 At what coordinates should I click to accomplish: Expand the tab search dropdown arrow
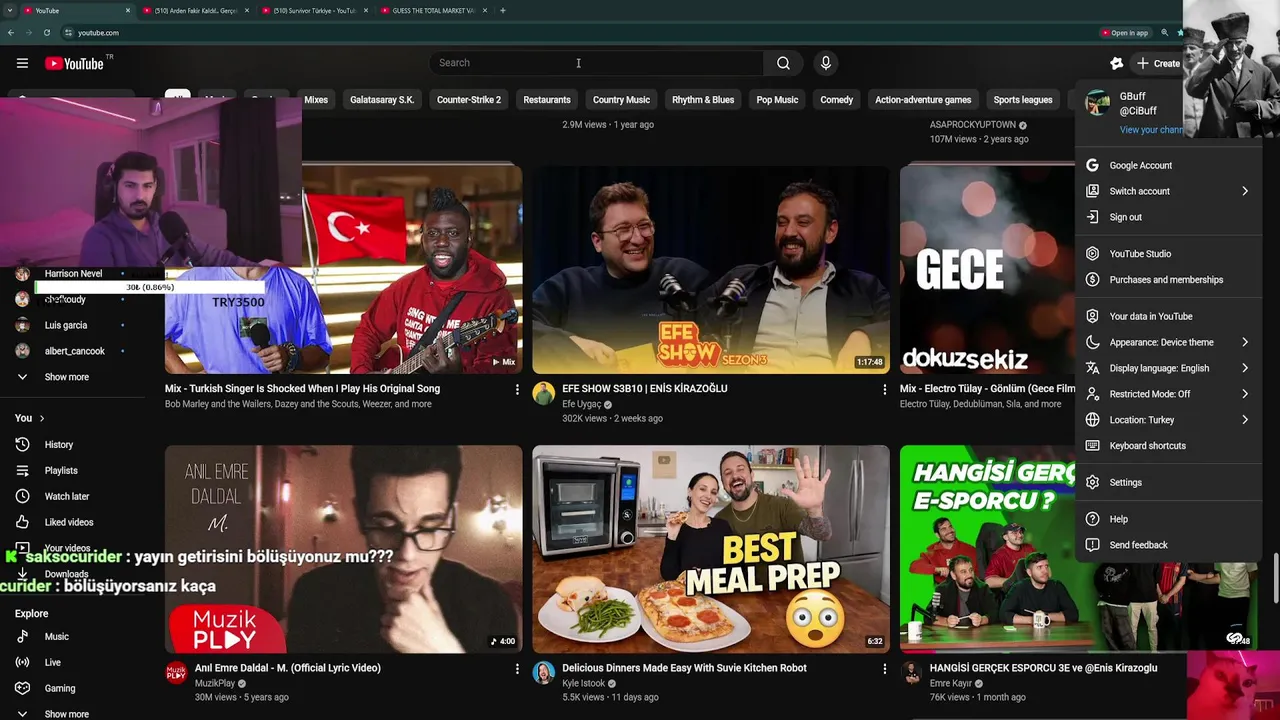10,10
